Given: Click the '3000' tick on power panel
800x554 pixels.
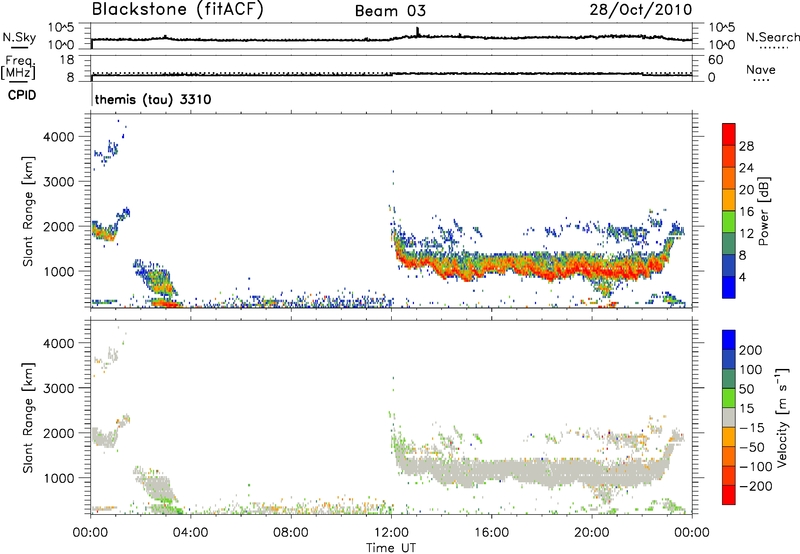Looking at the screenshot, I should click(59, 182).
